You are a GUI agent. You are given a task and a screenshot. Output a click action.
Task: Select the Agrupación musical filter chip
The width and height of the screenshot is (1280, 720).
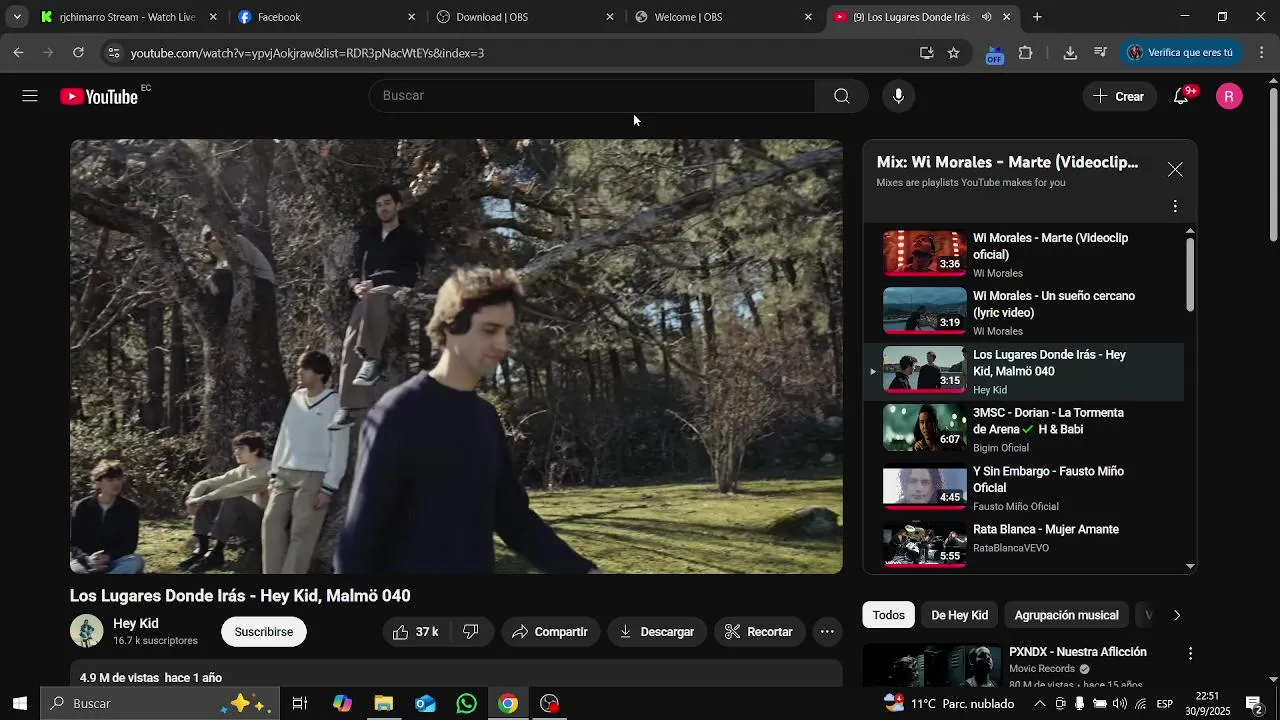[x=1066, y=615]
